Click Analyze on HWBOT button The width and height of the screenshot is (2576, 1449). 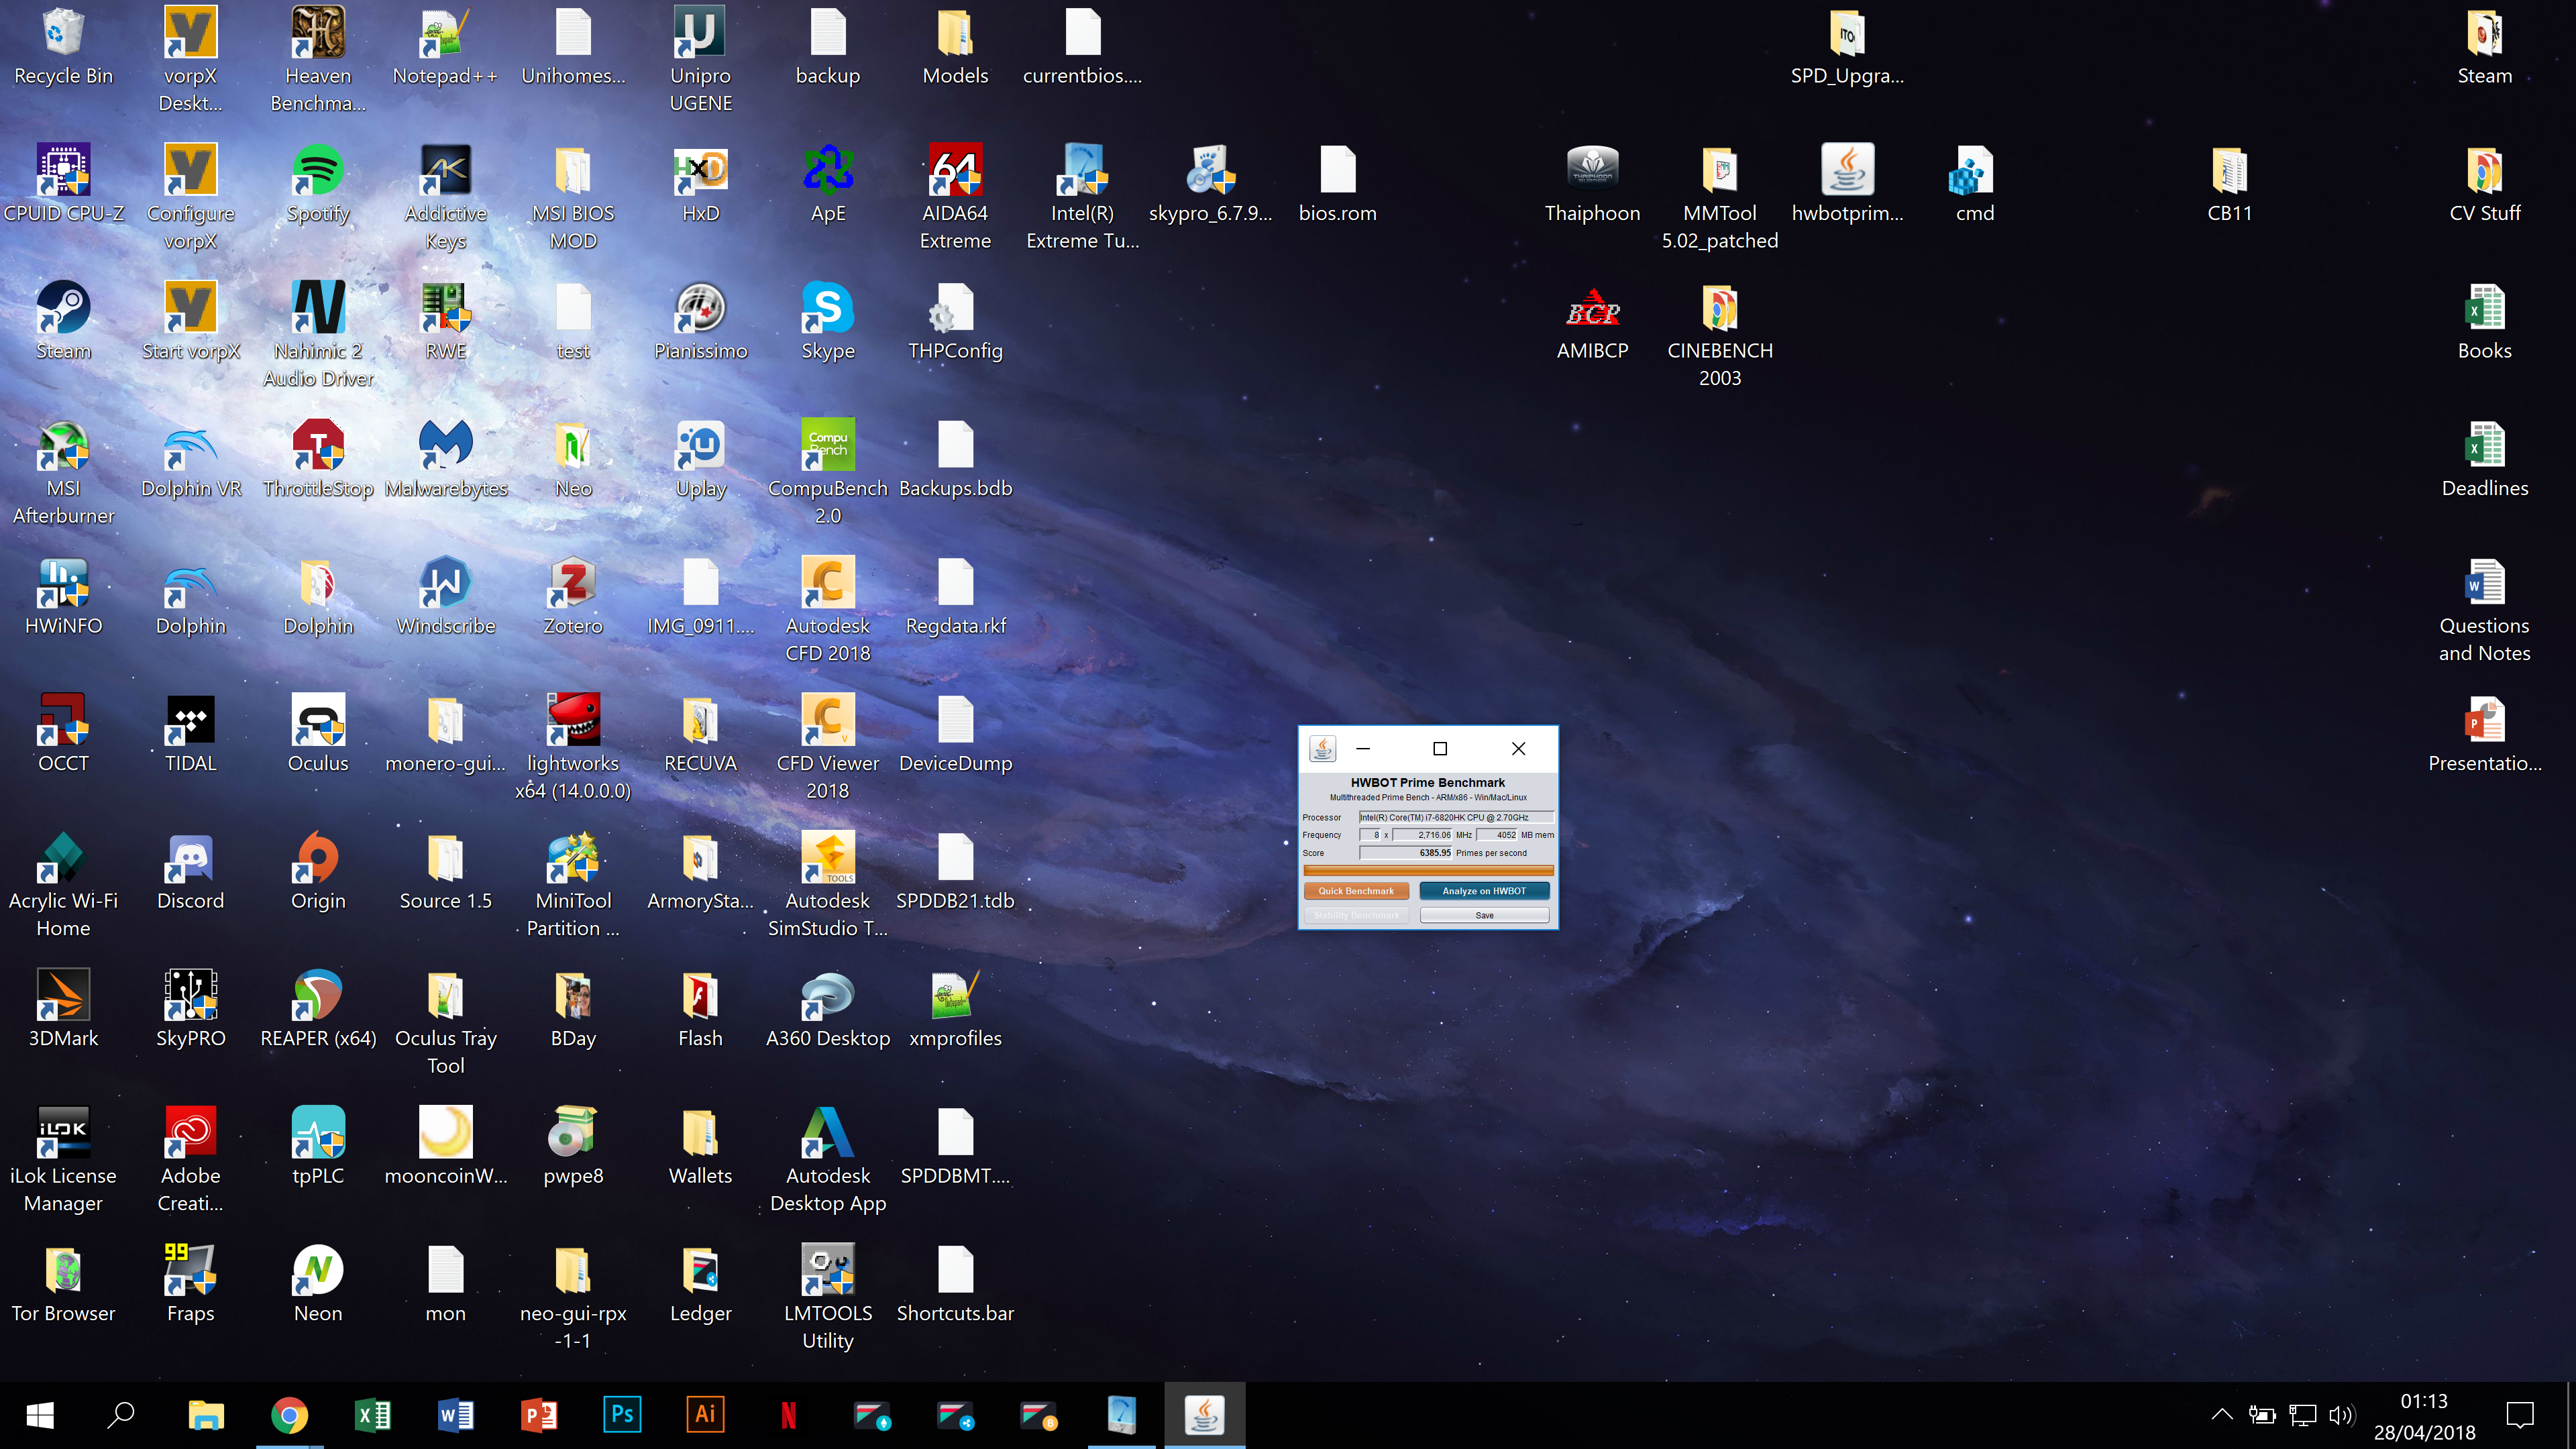[x=1484, y=890]
